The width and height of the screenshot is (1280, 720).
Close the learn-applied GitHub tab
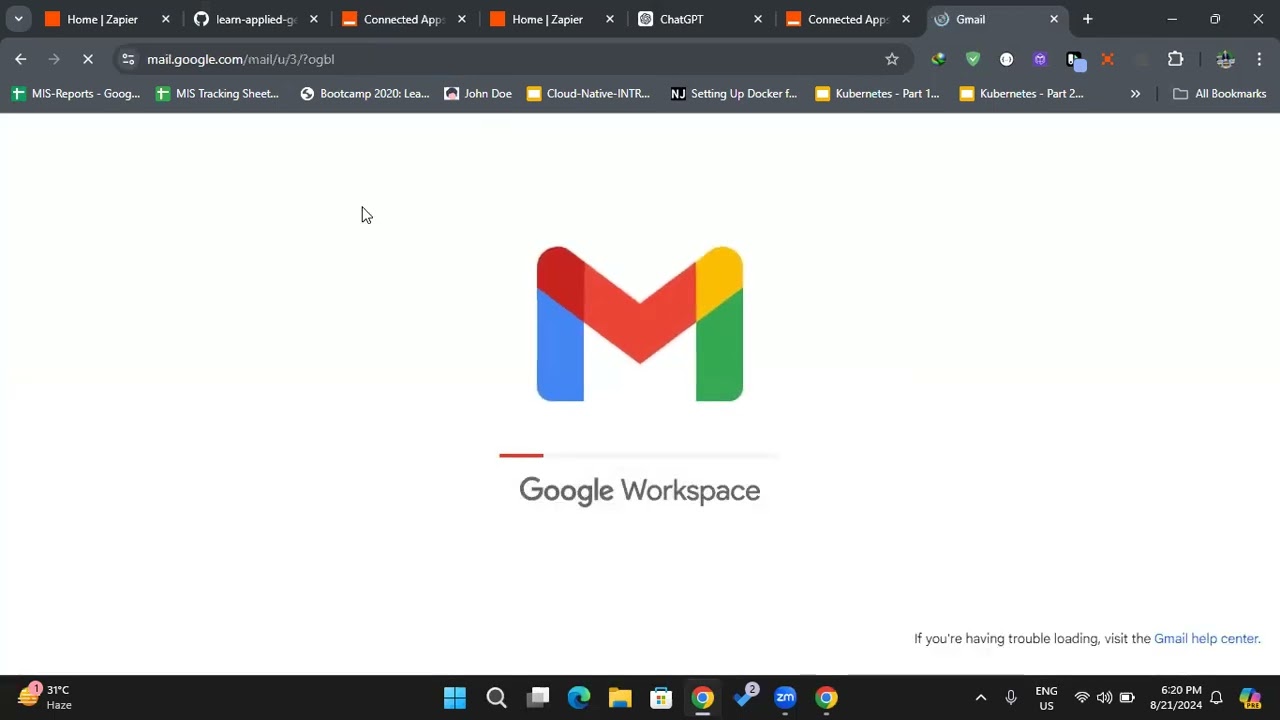pos(314,19)
